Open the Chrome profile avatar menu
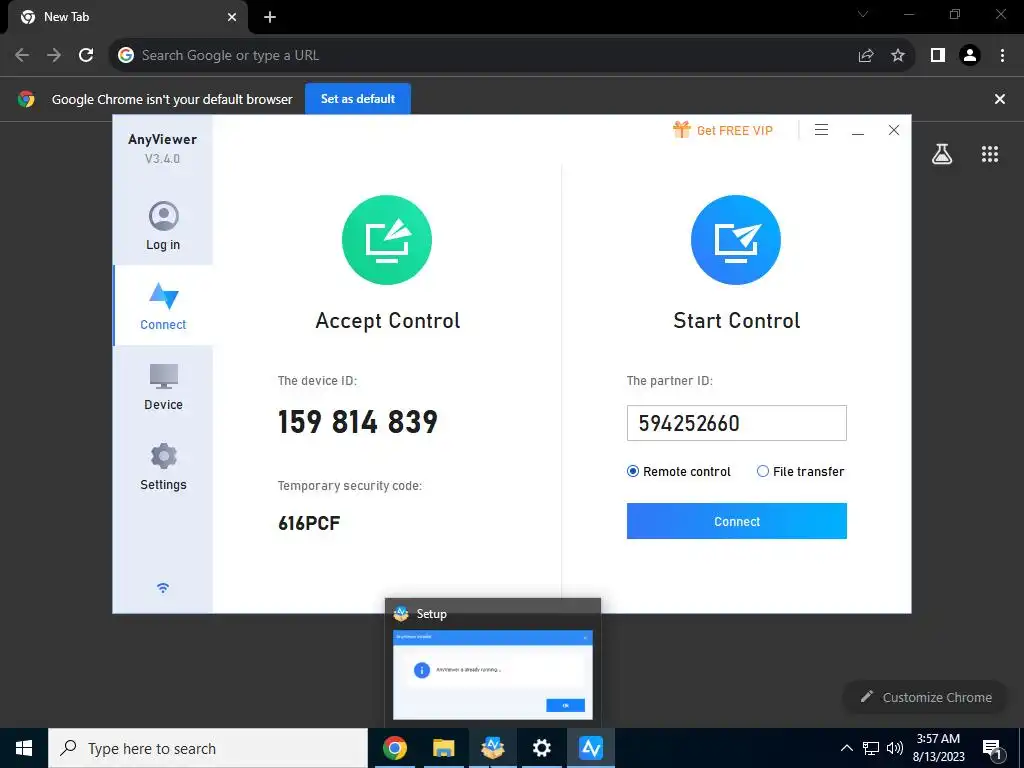This screenshot has height=768, width=1024. [970, 56]
